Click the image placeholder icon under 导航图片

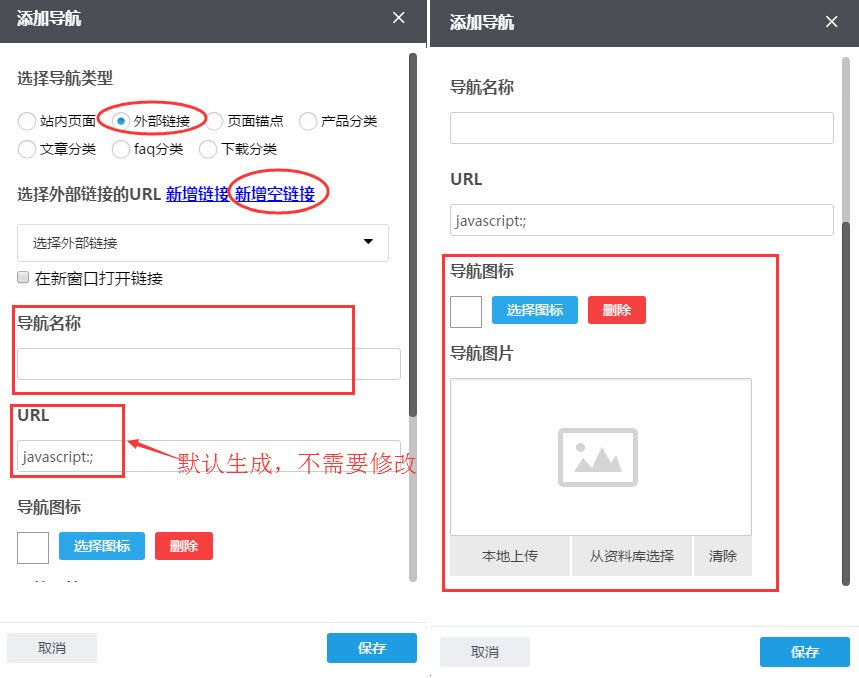pyautogui.click(x=598, y=455)
